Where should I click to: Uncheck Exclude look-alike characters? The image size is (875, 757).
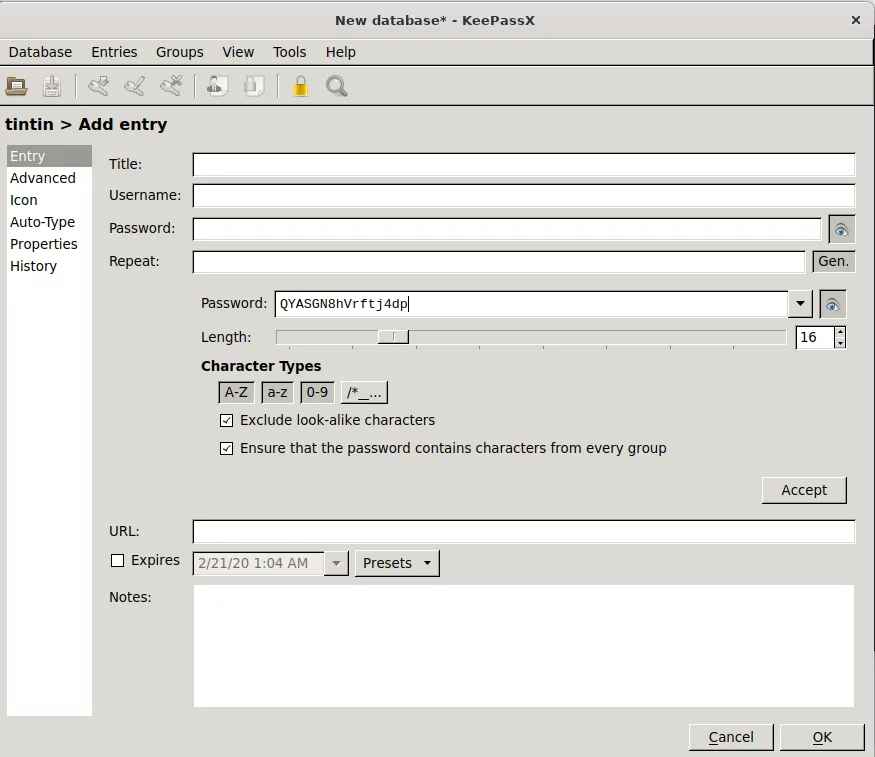coord(227,421)
